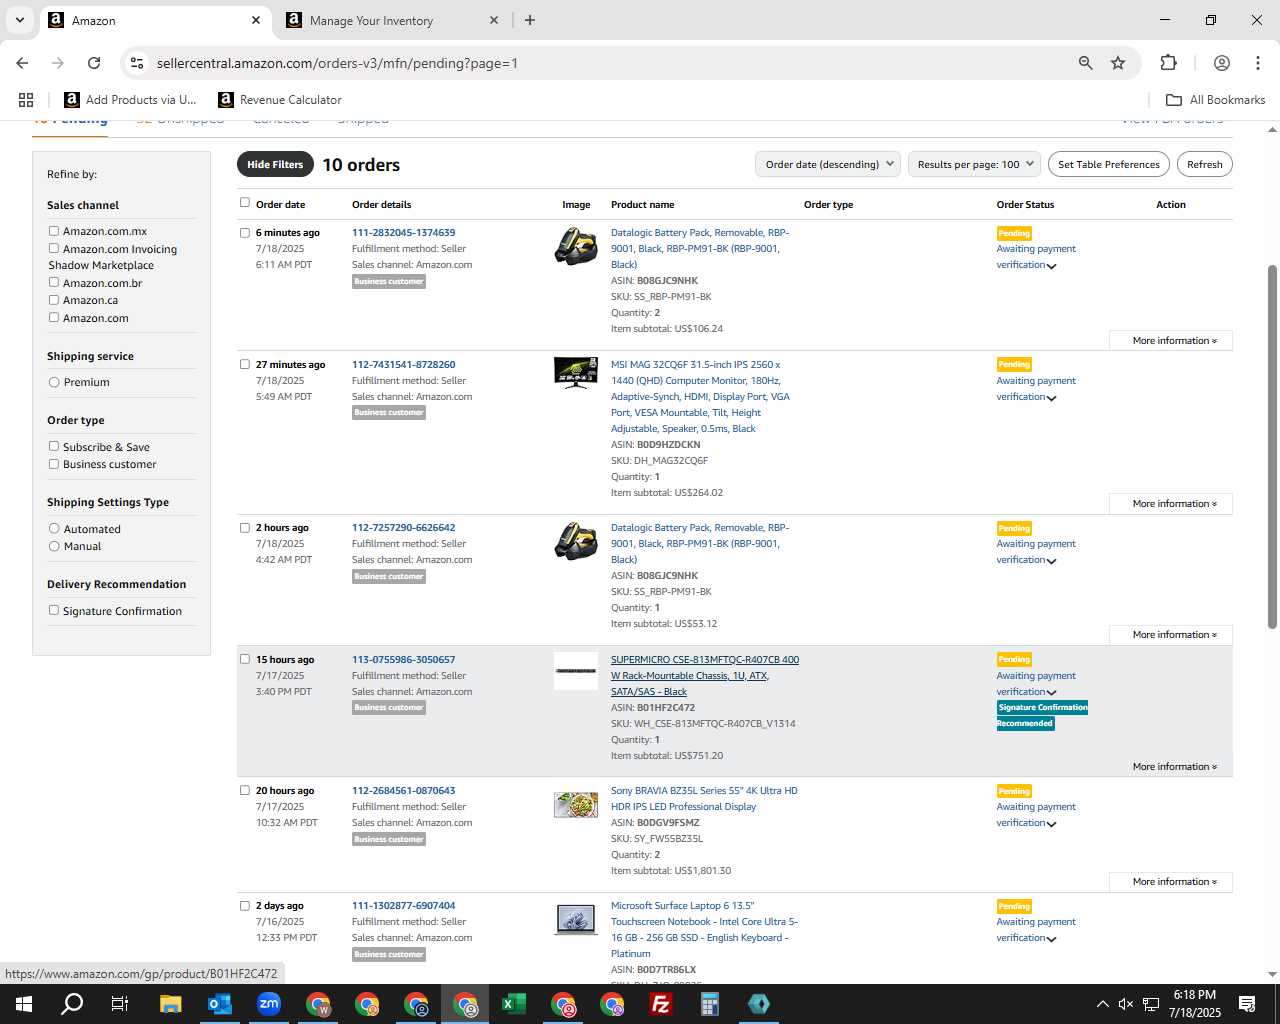Open the tab search dropdown arrow

coord(19,20)
